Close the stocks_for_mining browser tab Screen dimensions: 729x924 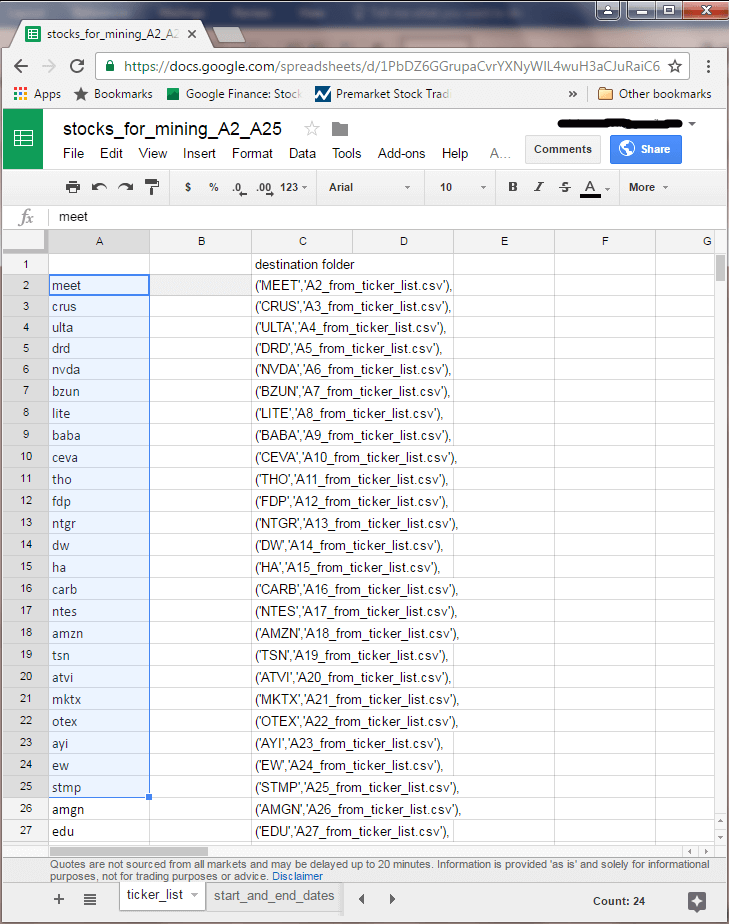tap(192, 34)
